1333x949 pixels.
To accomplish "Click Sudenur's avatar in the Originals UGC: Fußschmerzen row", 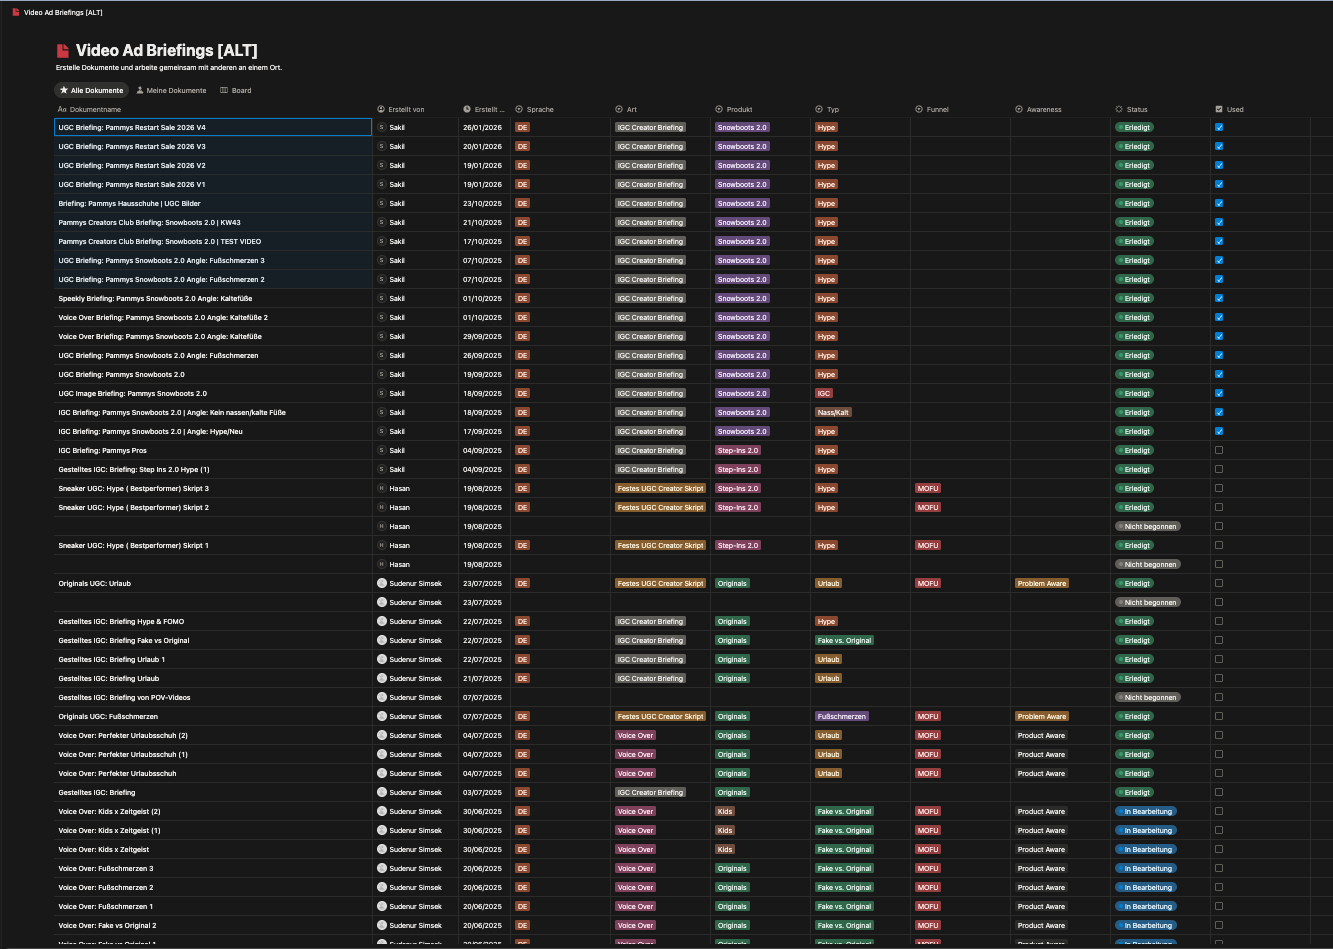I will point(381,716).
